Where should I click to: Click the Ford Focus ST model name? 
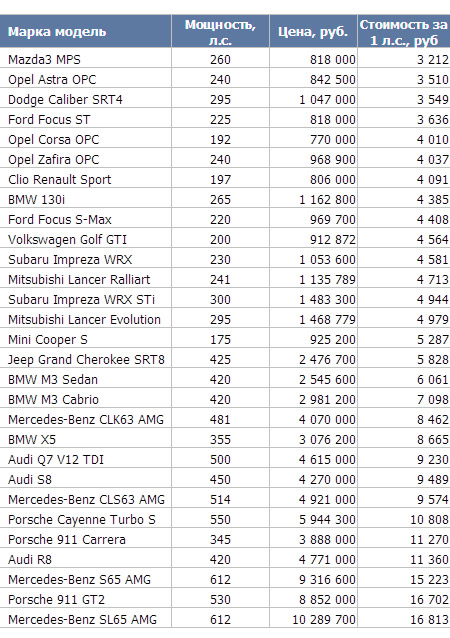tap(49, 119)
